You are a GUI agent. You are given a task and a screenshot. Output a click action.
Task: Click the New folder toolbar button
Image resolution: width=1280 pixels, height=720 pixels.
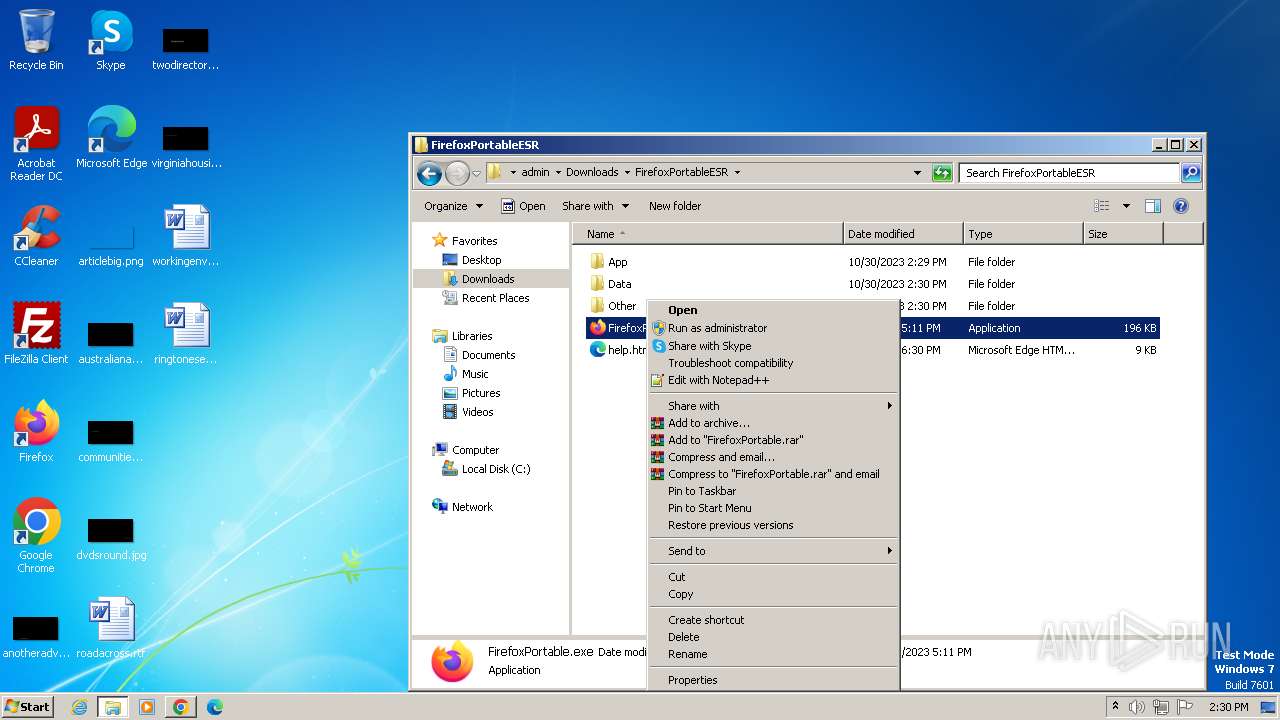click(x=675, y=206)
